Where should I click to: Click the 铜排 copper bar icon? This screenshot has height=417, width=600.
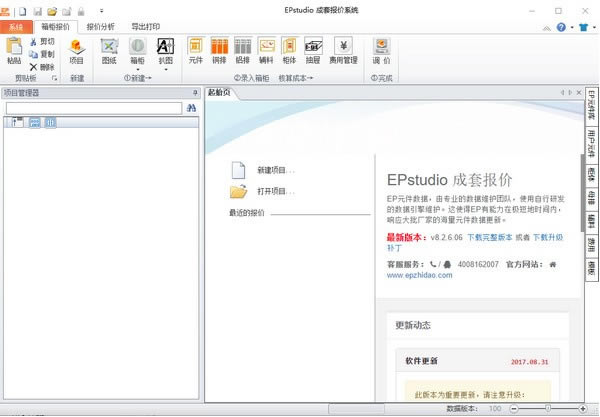[219, 50]
